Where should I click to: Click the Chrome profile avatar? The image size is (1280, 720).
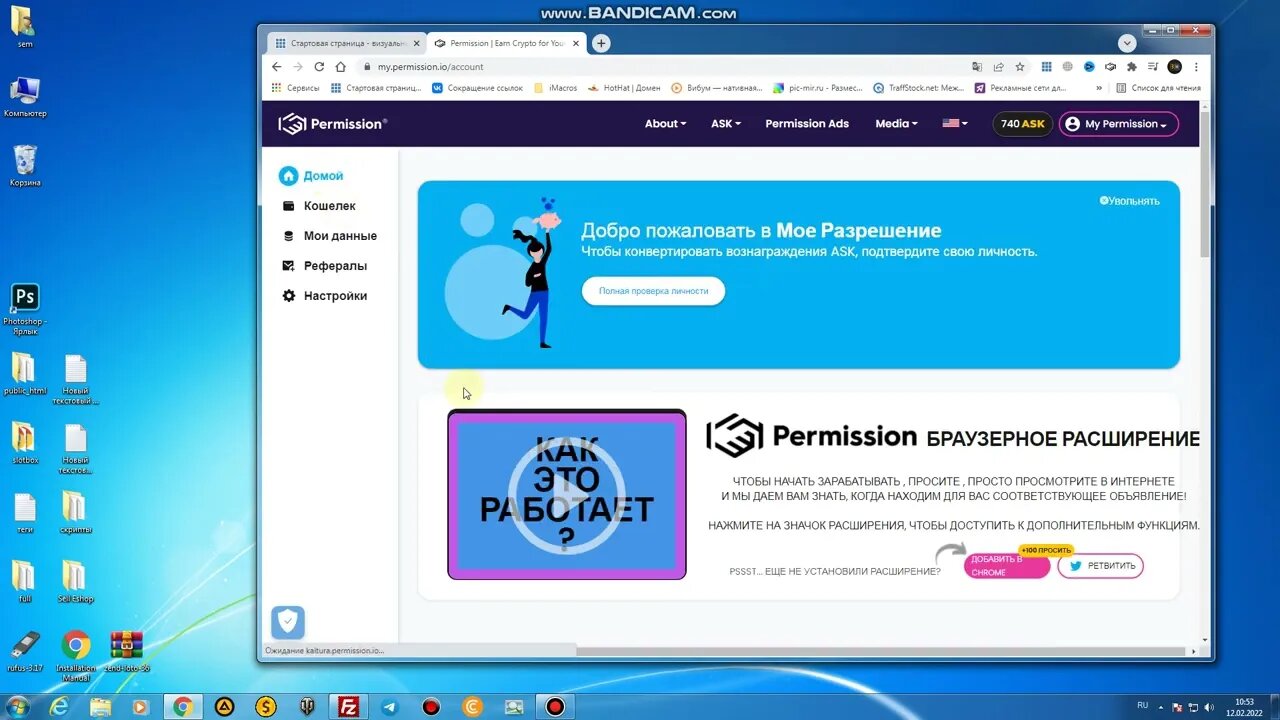pyautogui.click(x=1174, y=67)
